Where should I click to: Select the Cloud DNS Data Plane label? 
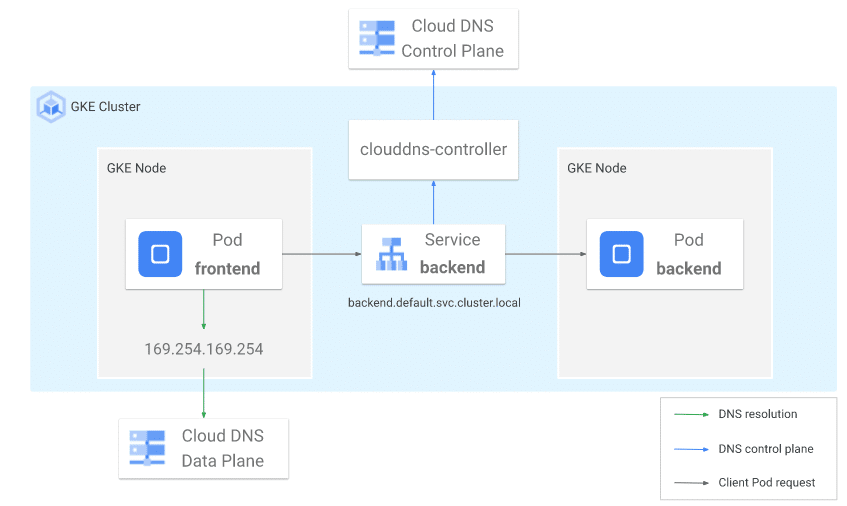pos(223,448)
